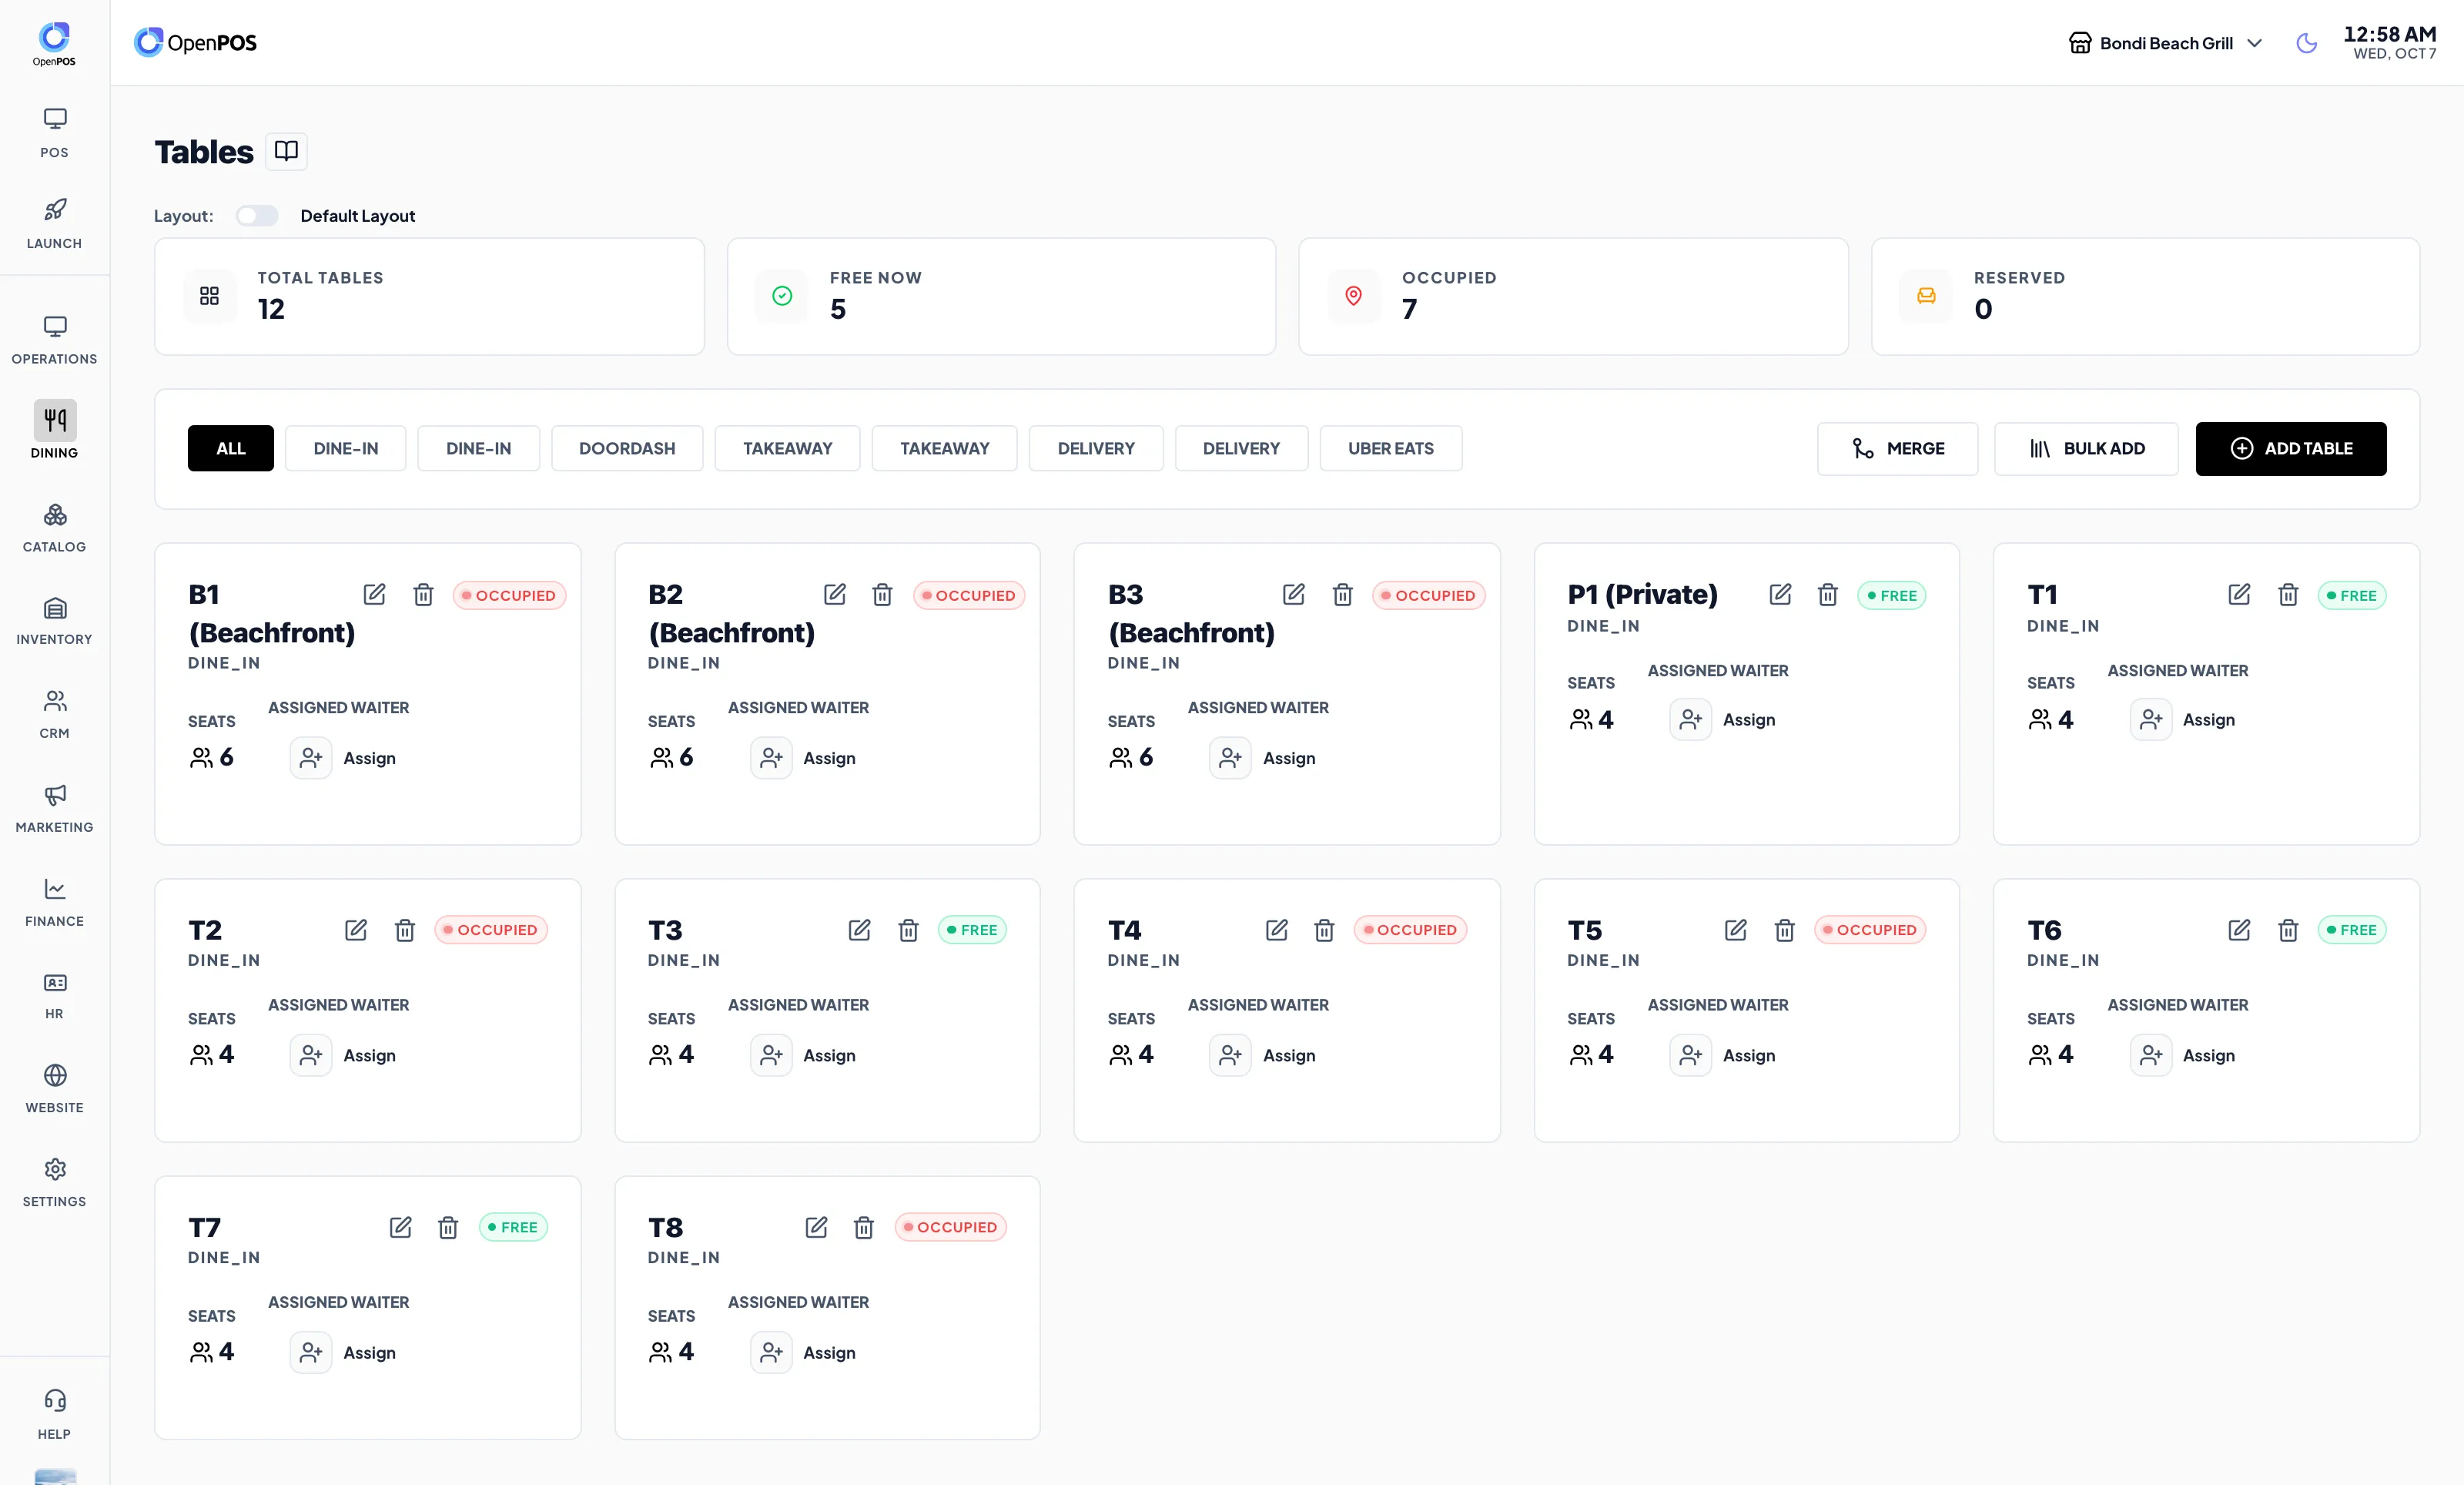Open HR section in sidebar
This screenshot has width=2464, height=1485.
point(54,995)
